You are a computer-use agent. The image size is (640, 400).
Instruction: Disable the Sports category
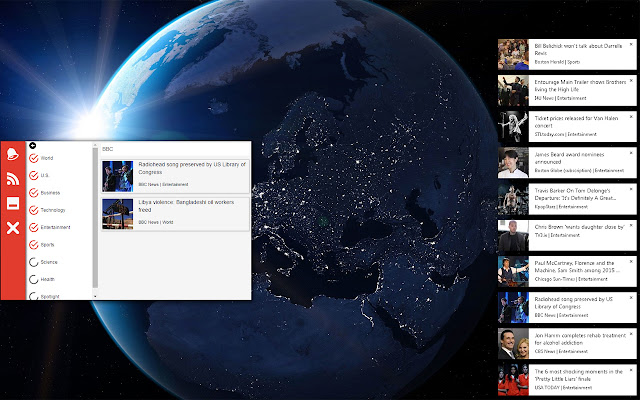coord(33,245)
